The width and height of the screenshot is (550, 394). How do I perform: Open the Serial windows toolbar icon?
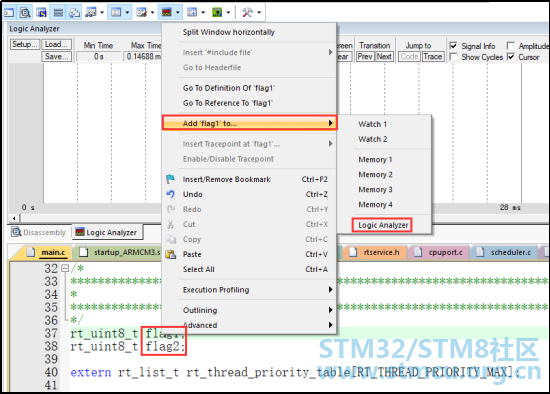141,13
